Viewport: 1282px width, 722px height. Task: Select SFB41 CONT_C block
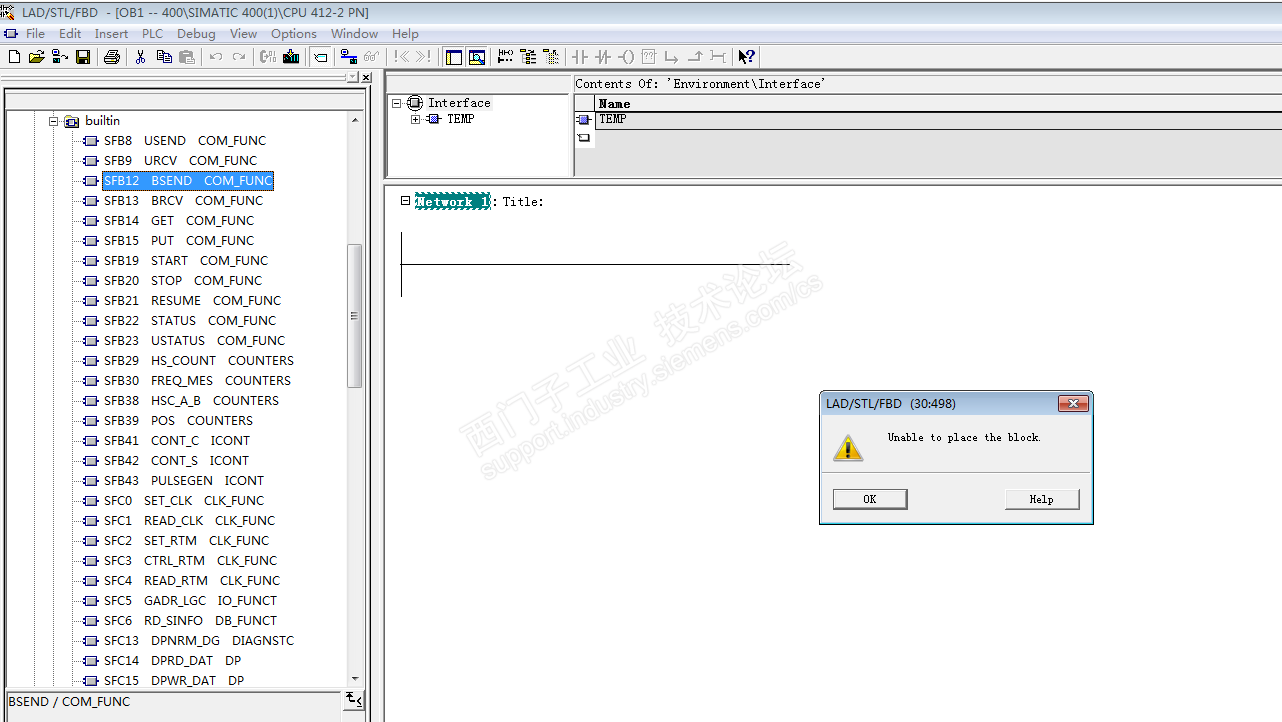click(178, 441)
